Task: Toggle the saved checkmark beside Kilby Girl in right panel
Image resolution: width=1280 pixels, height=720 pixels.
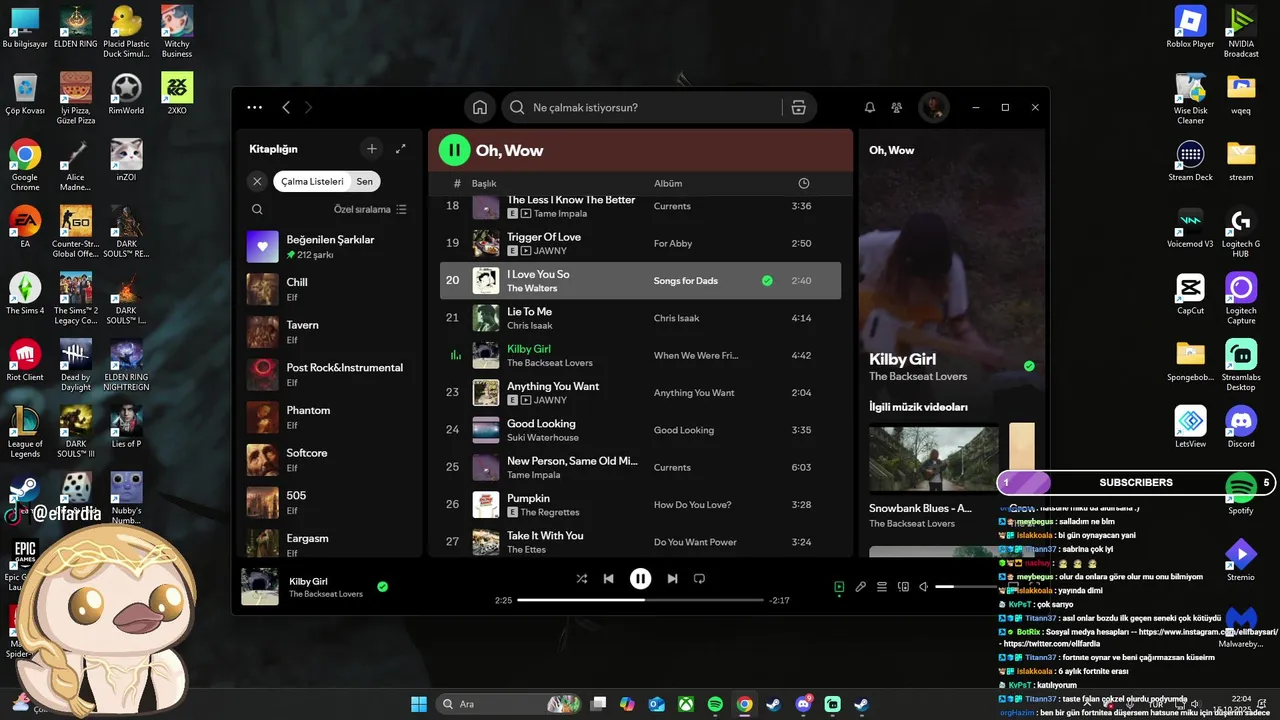Action: (1029, 366)
